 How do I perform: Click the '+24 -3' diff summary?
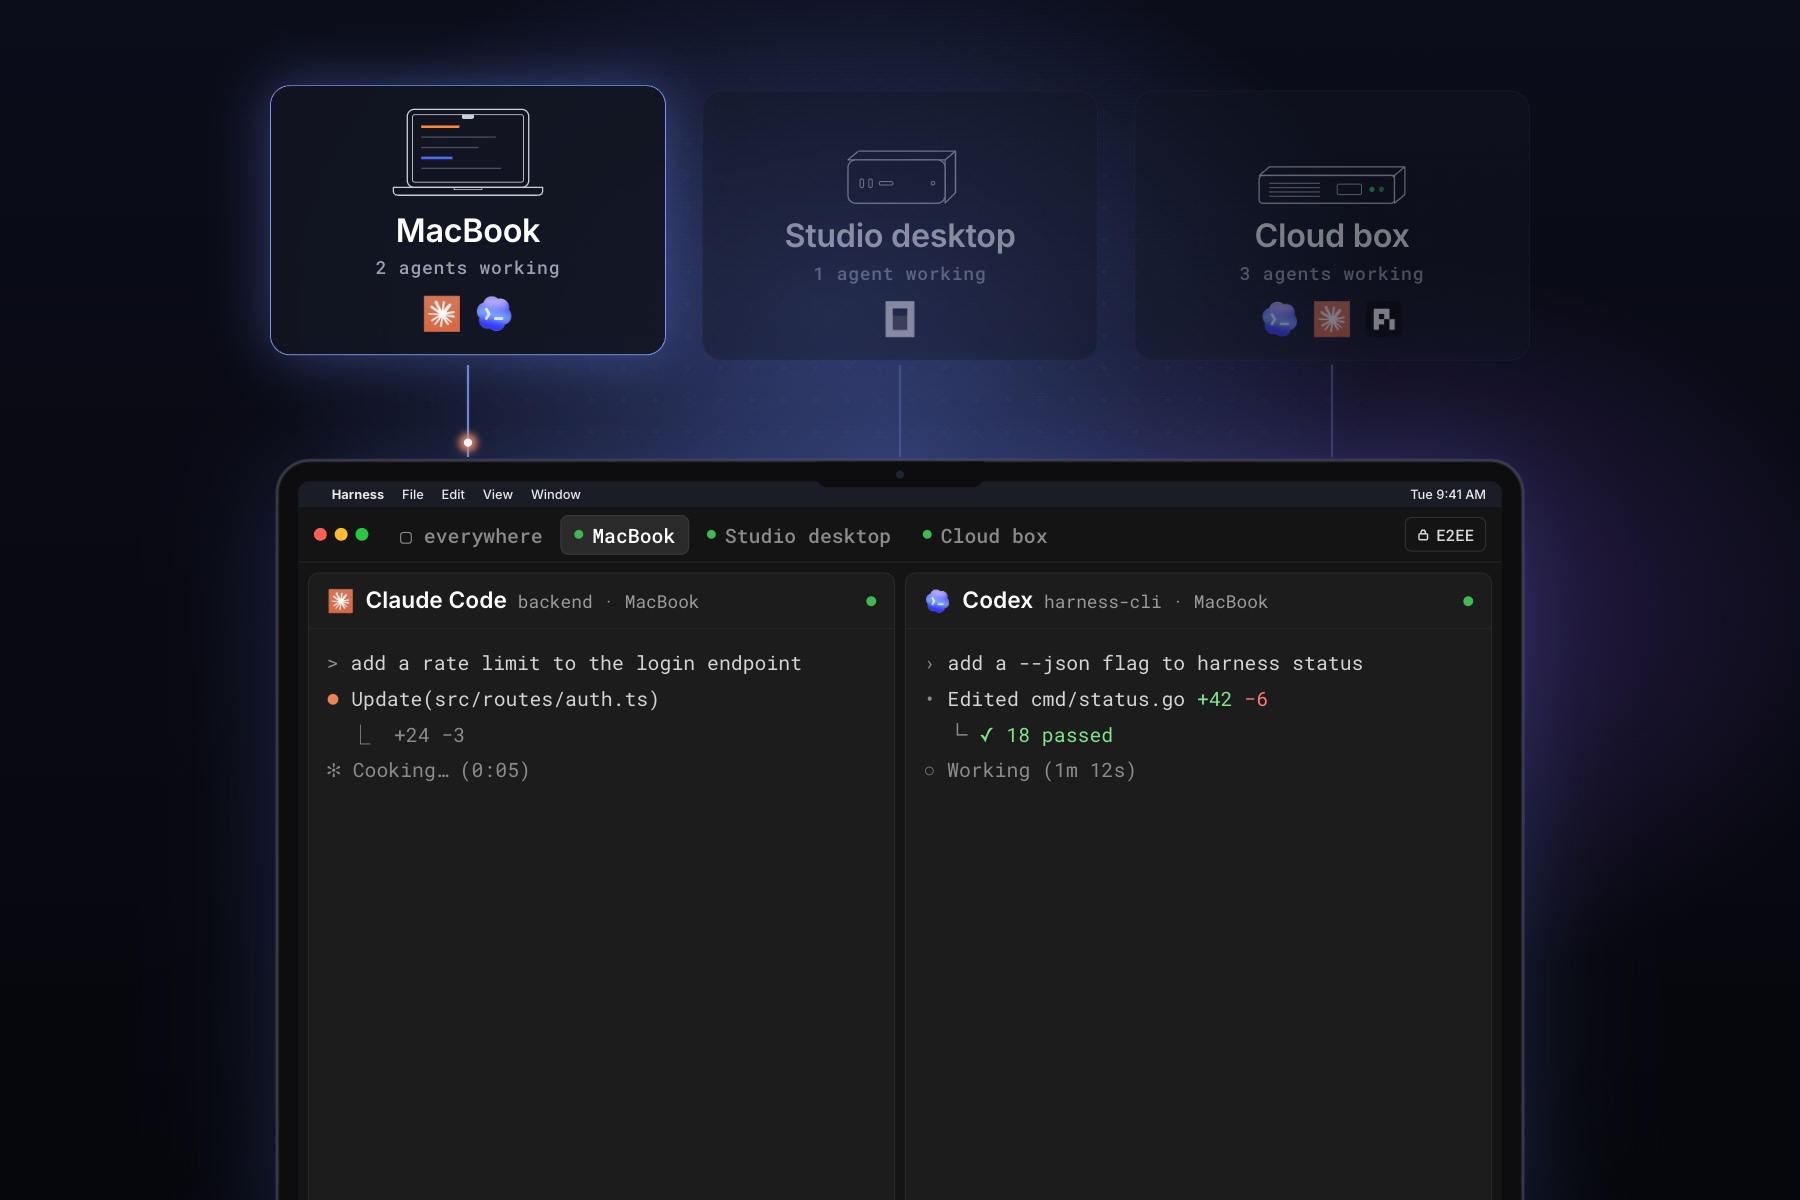click(x=429, y=735)
